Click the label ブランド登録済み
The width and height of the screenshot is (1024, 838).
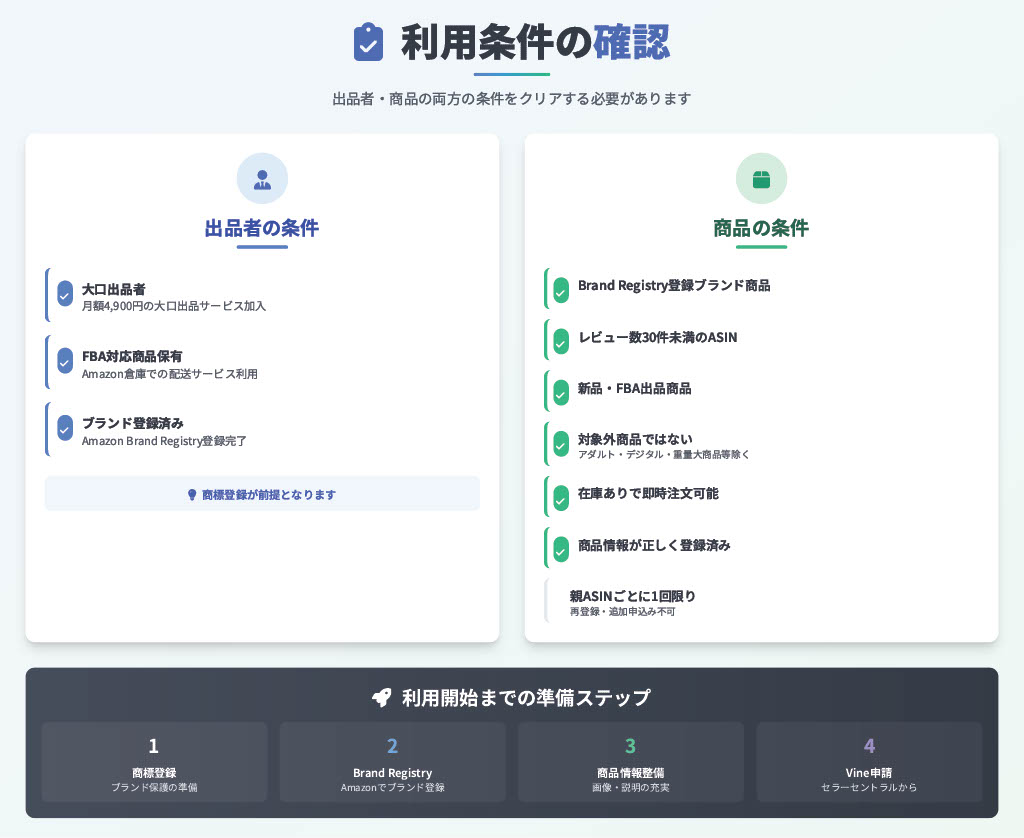(133, 423)
